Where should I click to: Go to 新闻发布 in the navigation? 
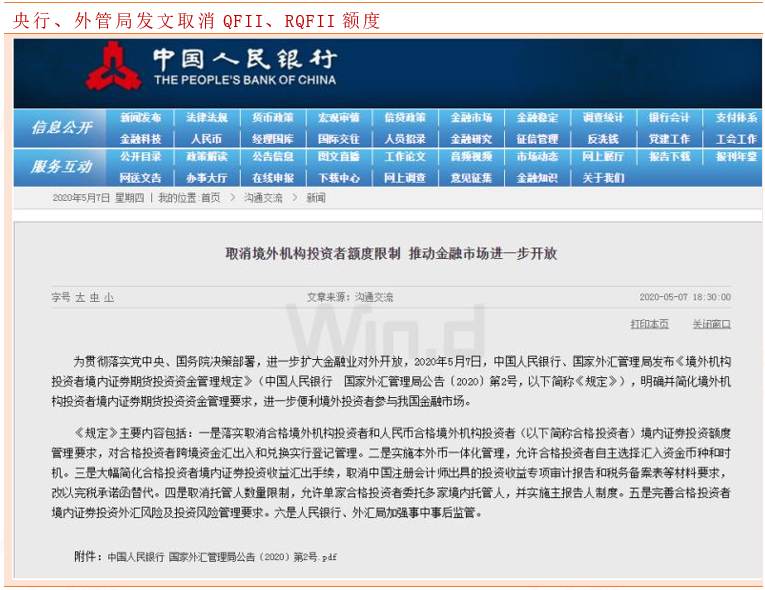click(141, 118)
